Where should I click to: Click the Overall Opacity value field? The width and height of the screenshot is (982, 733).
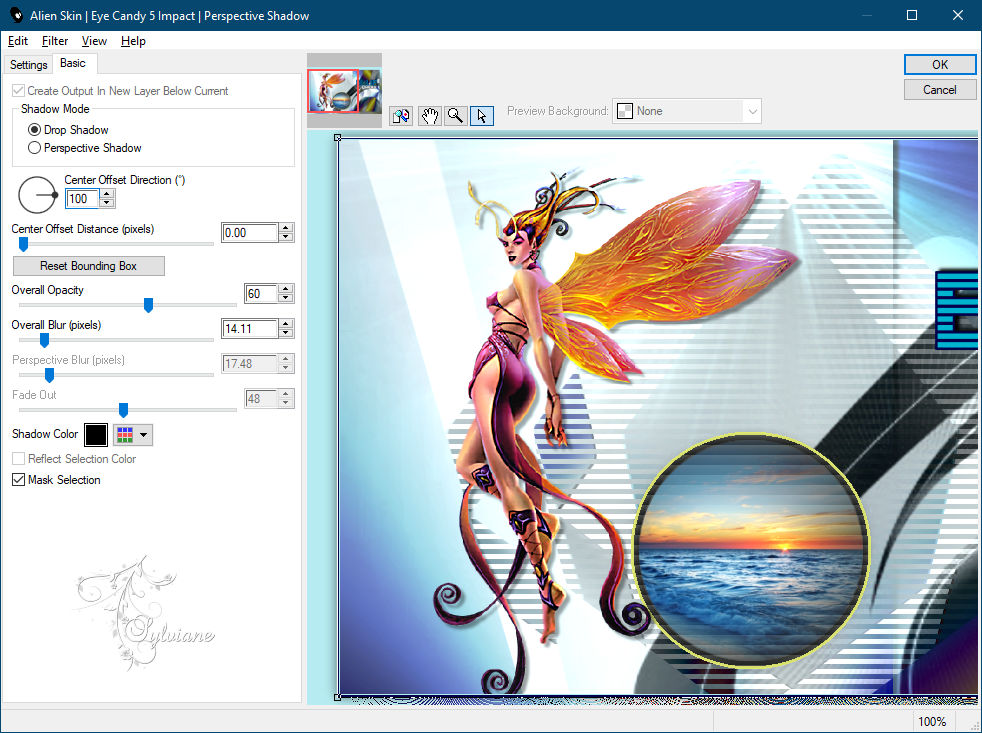click(x=261, y=293)
